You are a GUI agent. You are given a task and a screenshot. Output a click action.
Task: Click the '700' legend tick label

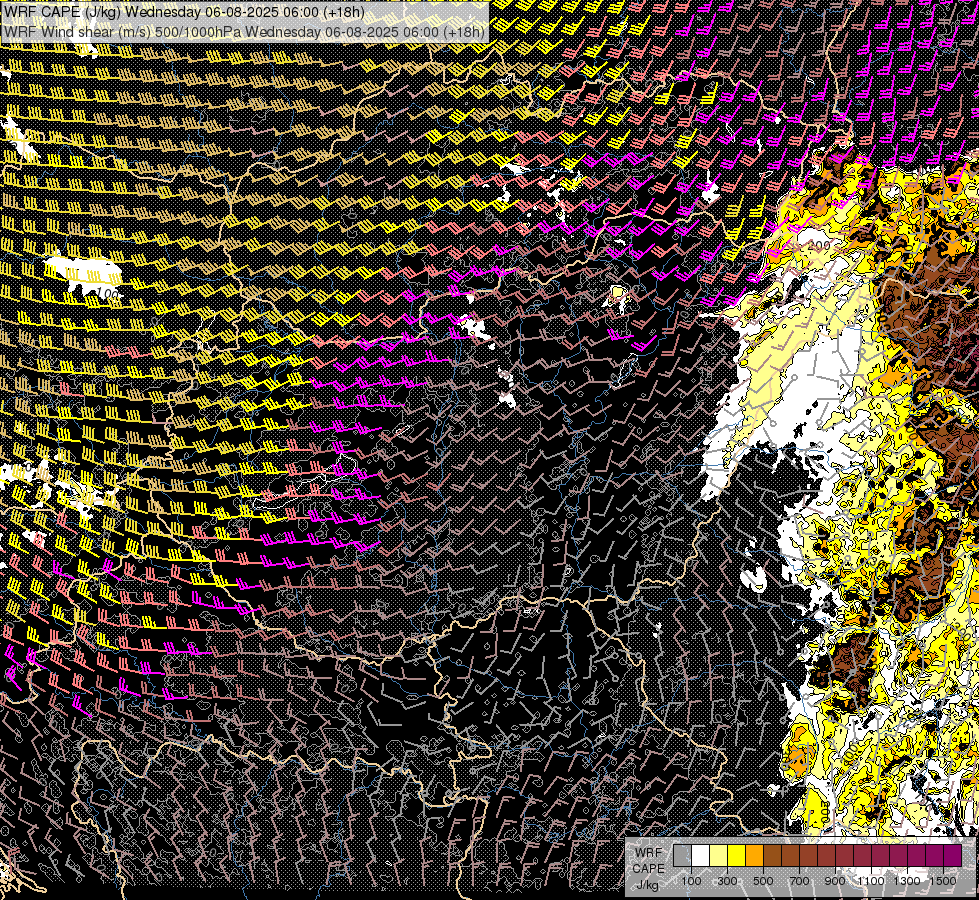click(799, 881)
